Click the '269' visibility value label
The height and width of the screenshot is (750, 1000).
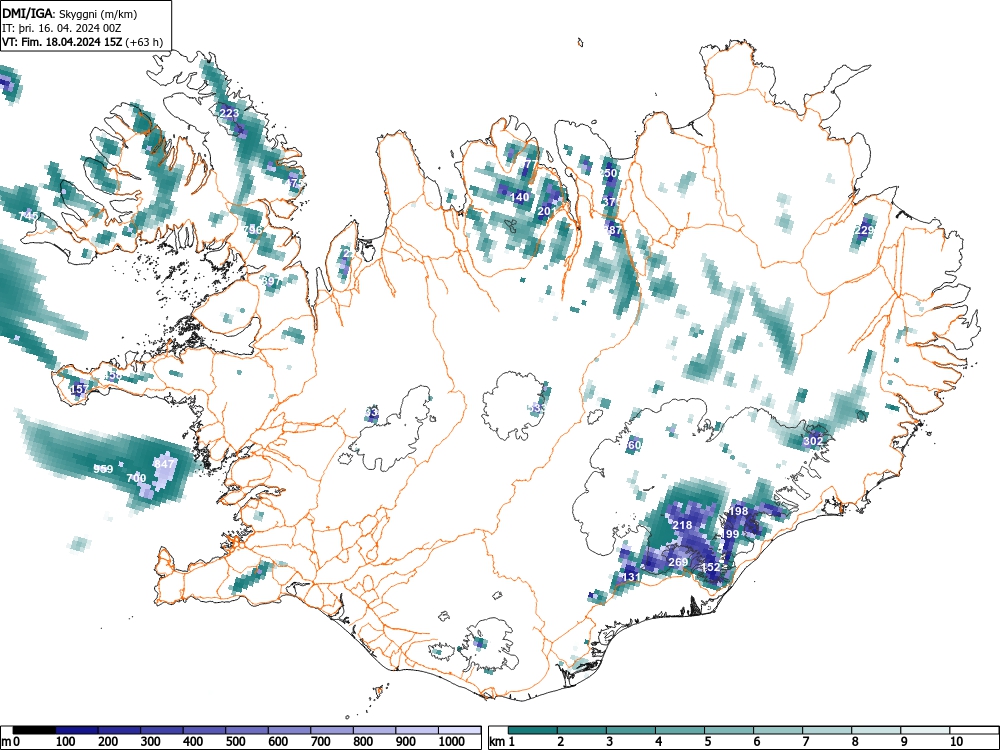click(x=678, y=562)
